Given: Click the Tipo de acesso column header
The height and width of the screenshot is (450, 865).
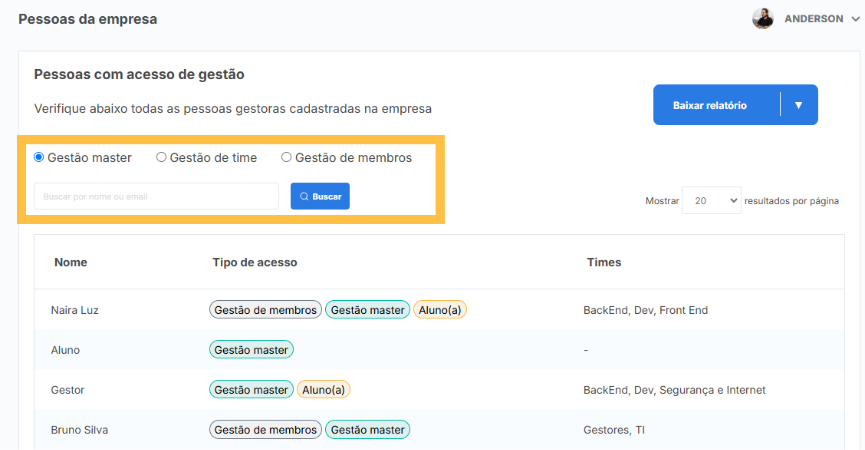Looking at the screenshot, I should (255, 262).
